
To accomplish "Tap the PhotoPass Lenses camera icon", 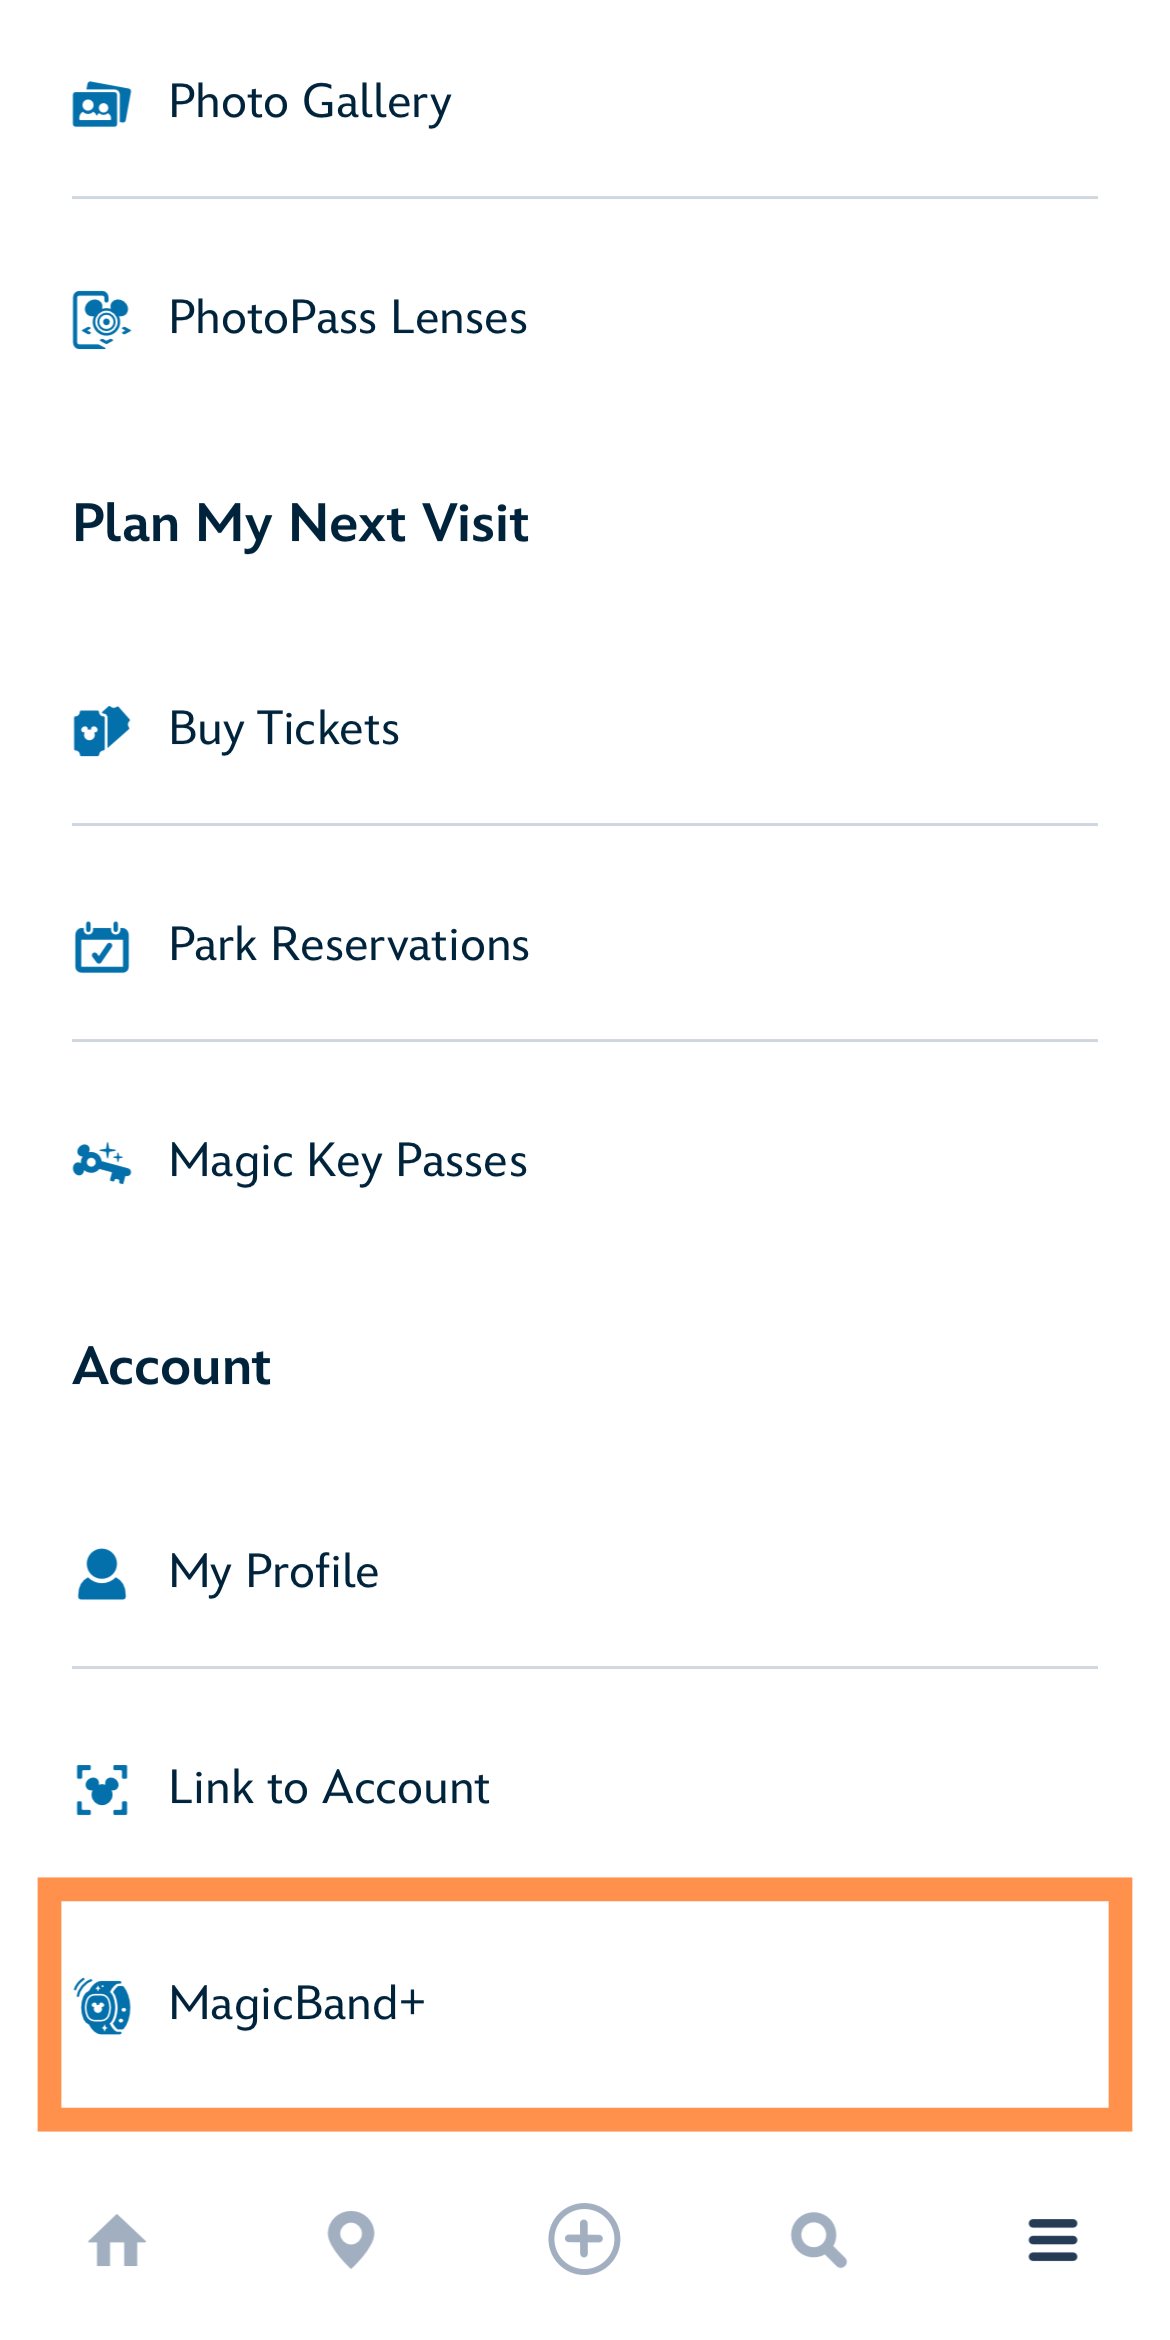I will 101,319.
